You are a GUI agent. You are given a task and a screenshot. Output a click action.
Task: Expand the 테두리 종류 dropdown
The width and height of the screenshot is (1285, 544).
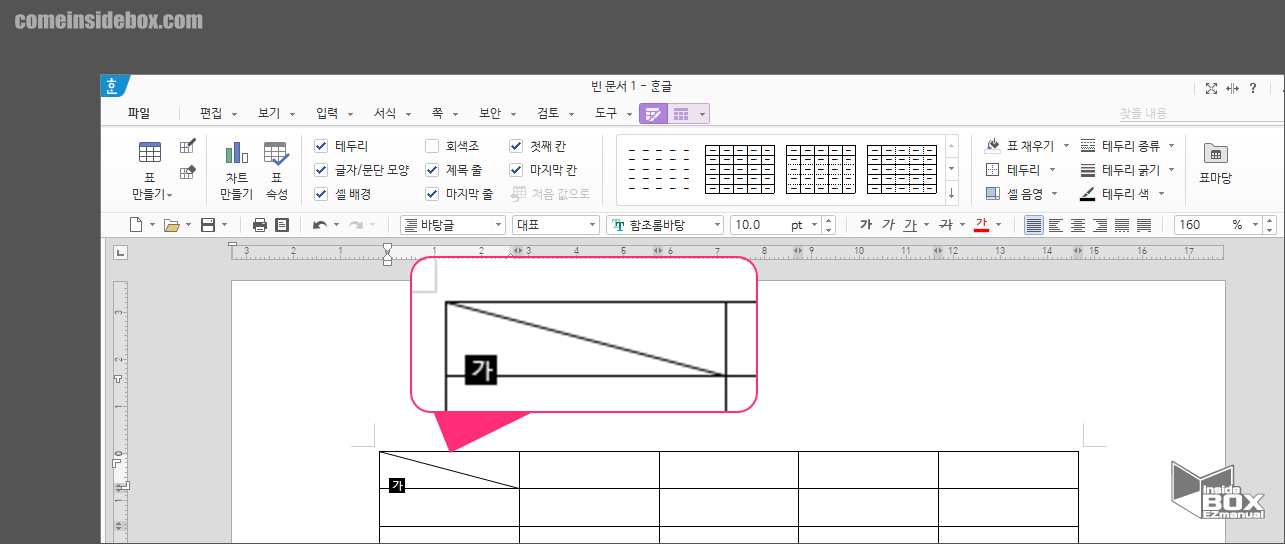click(x=1172, y=146)
